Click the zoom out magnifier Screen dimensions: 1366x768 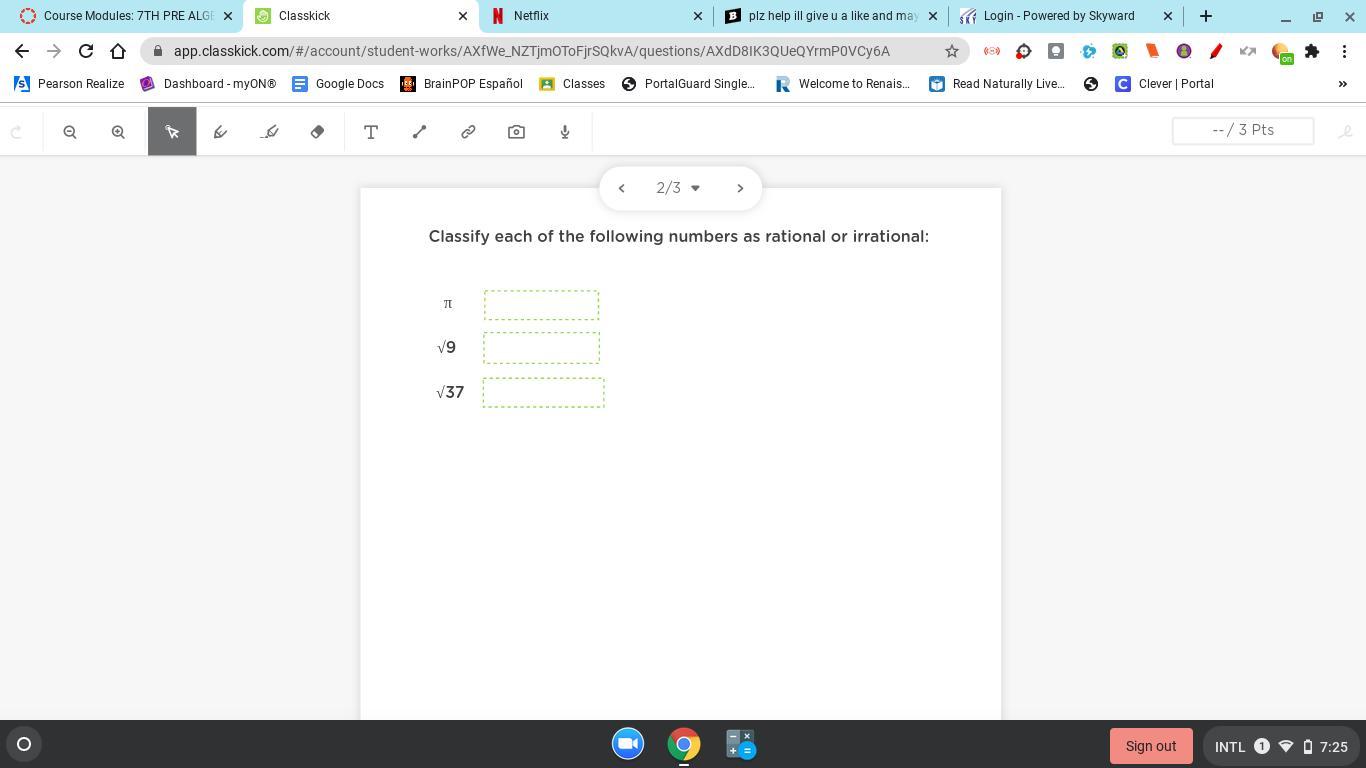pos(70,132)
